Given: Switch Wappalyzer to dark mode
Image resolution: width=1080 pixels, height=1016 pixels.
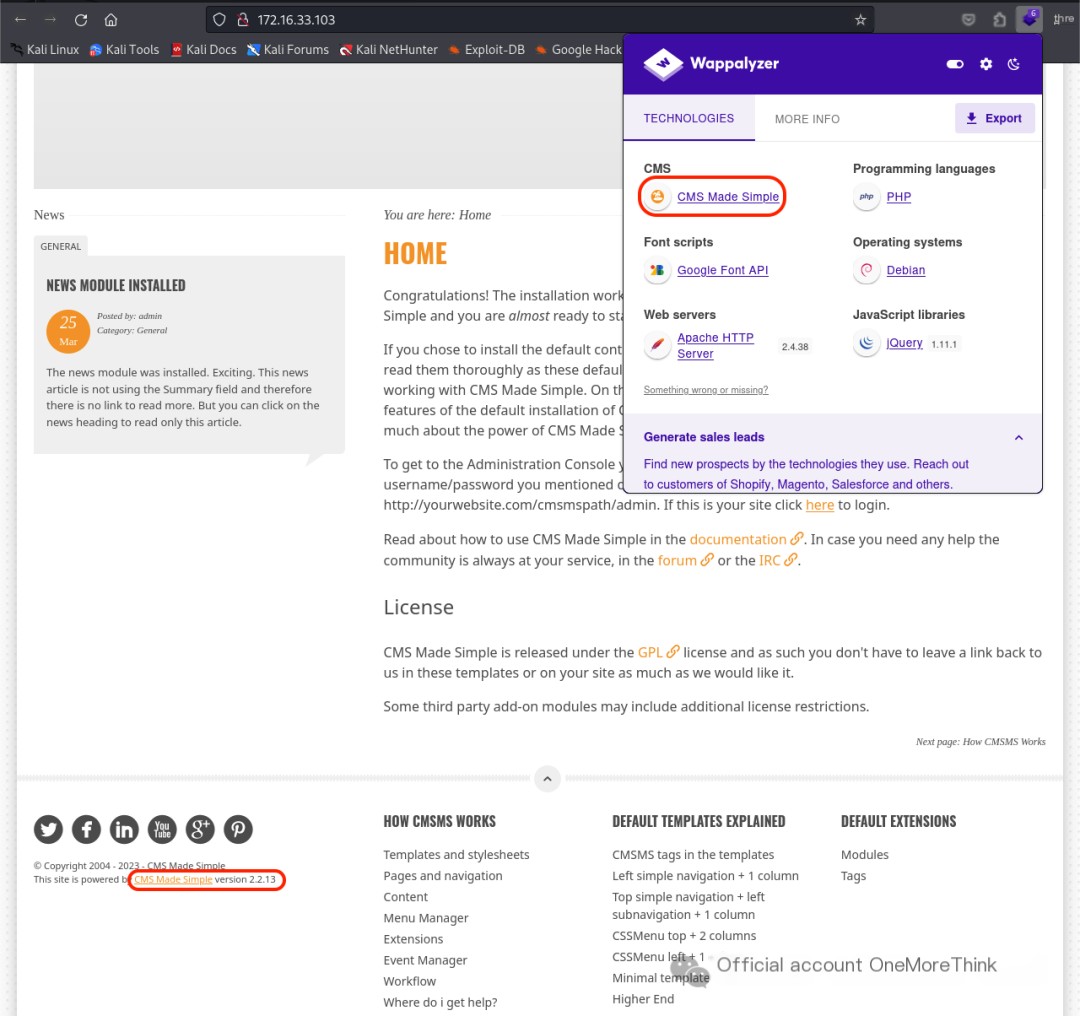Looking at the screenshot, I should click(x=1013, y=64).
